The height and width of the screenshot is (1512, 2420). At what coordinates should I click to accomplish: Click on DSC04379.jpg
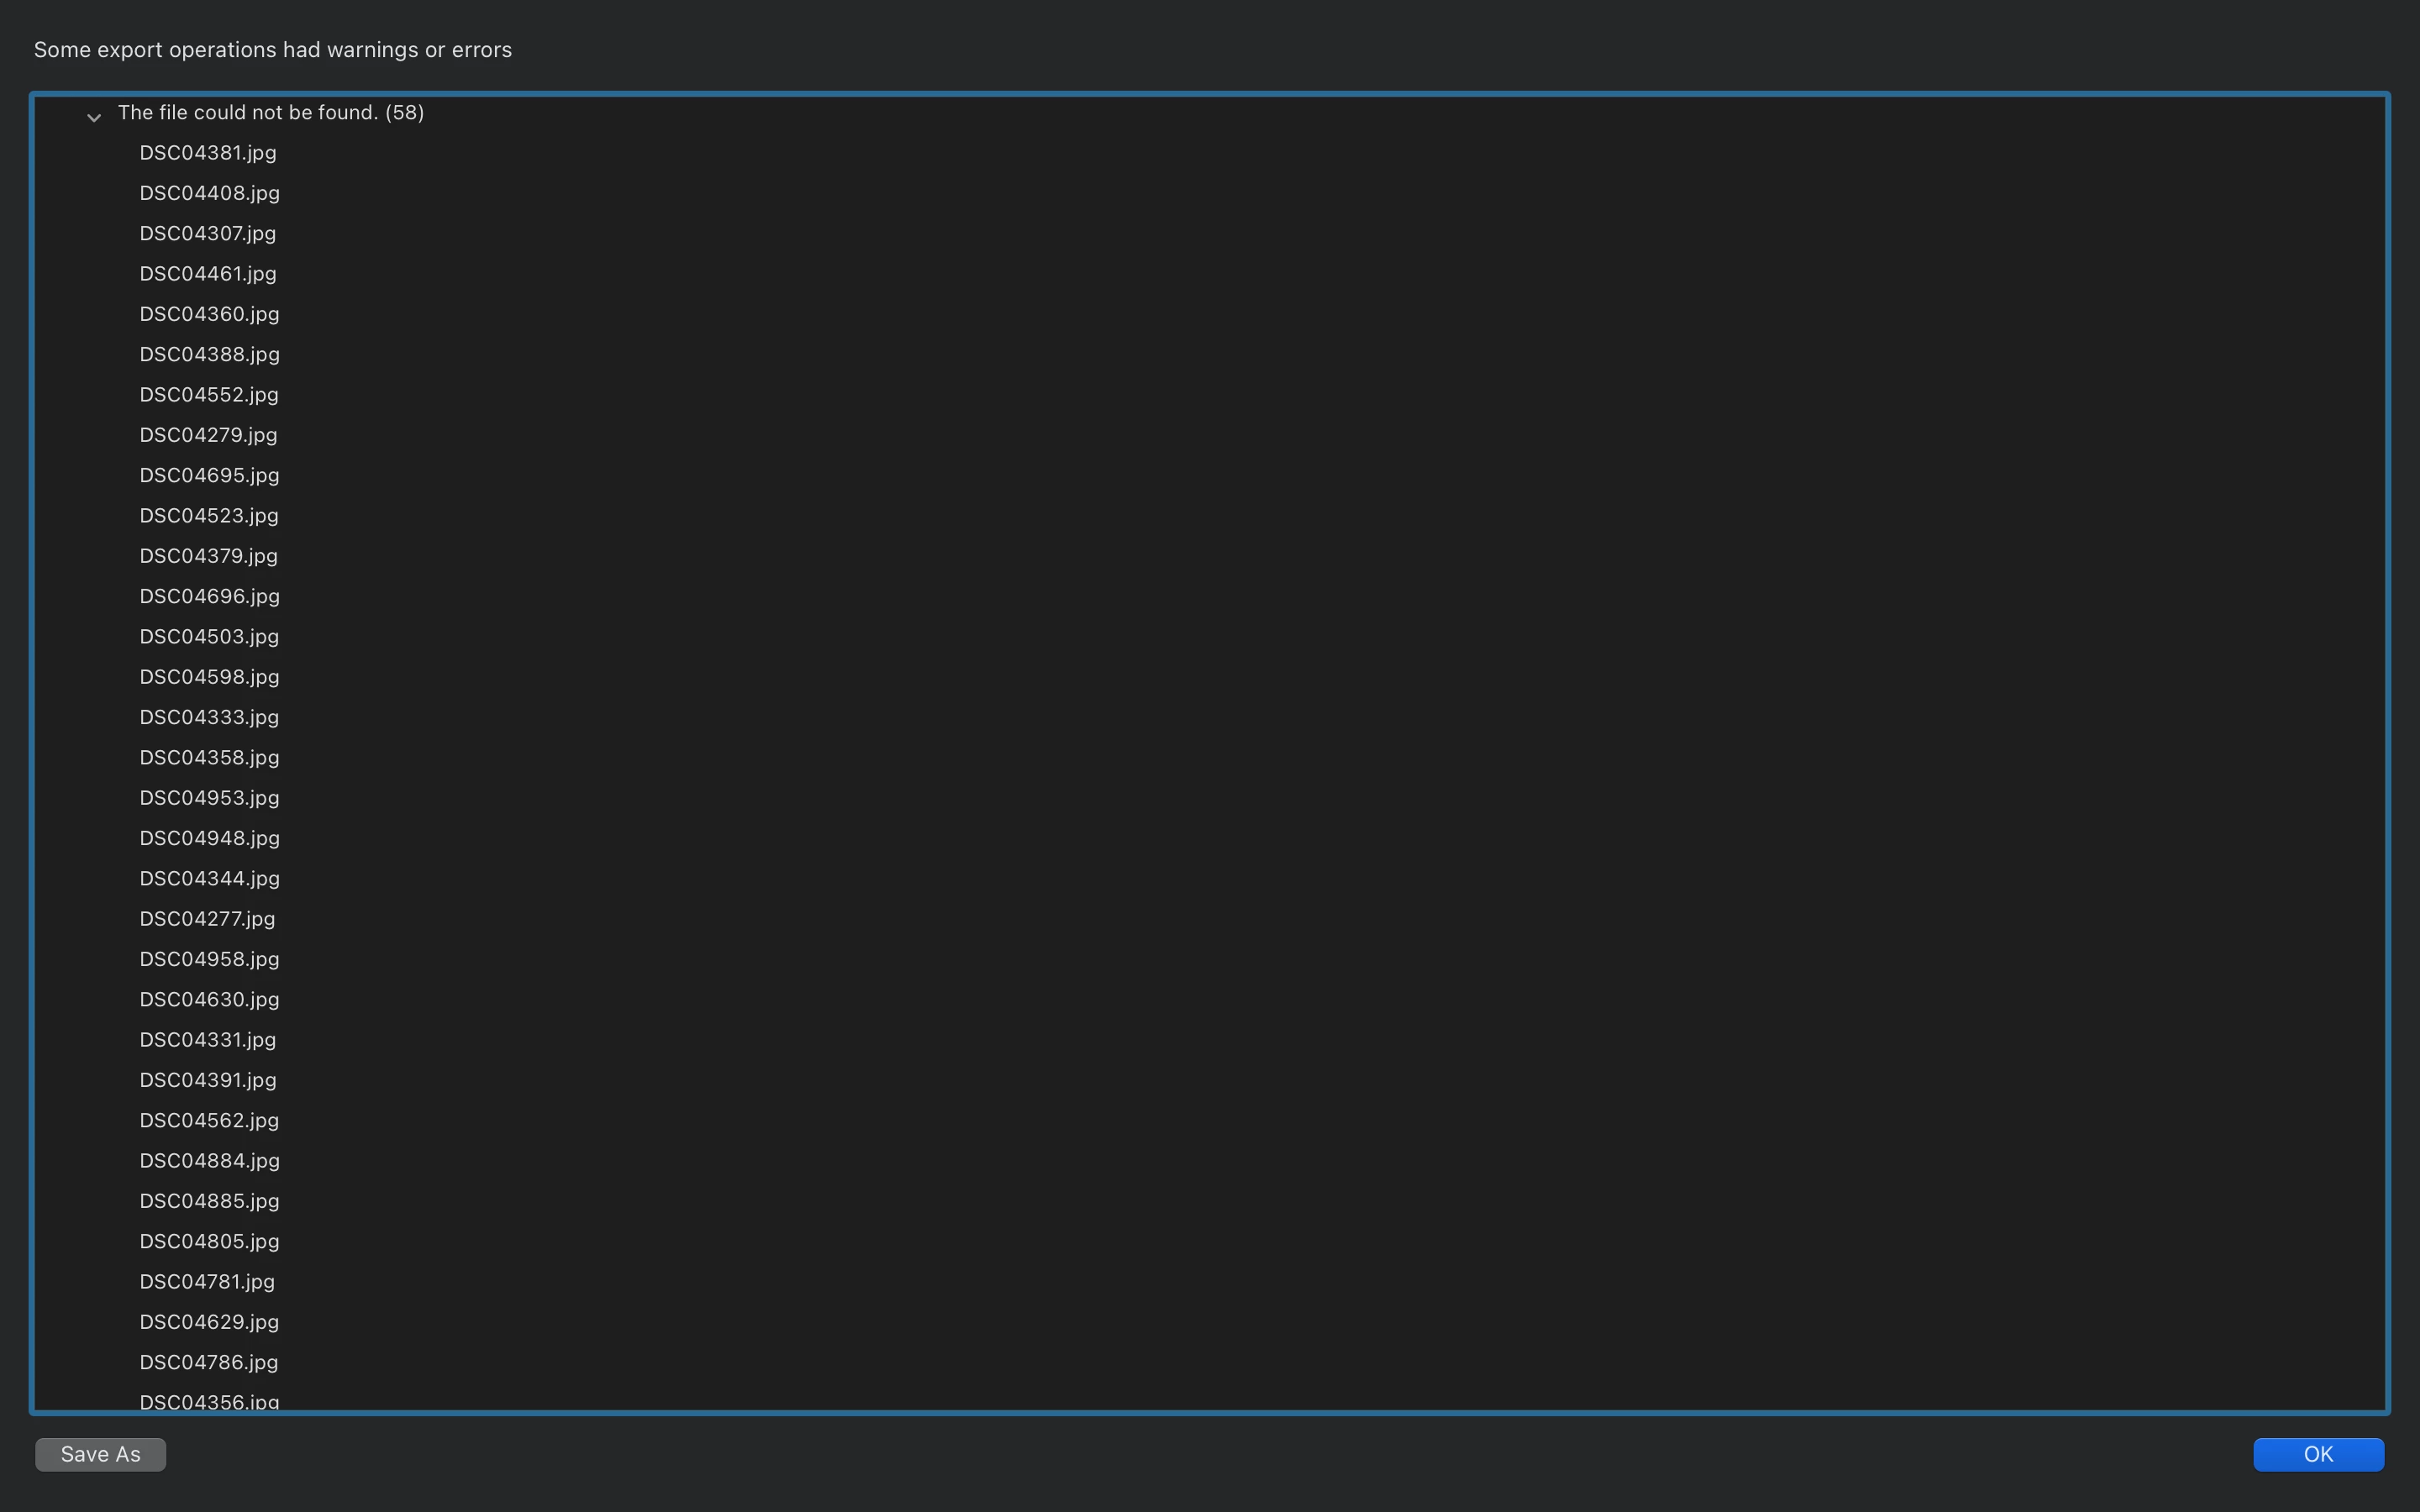click(208, 556)
